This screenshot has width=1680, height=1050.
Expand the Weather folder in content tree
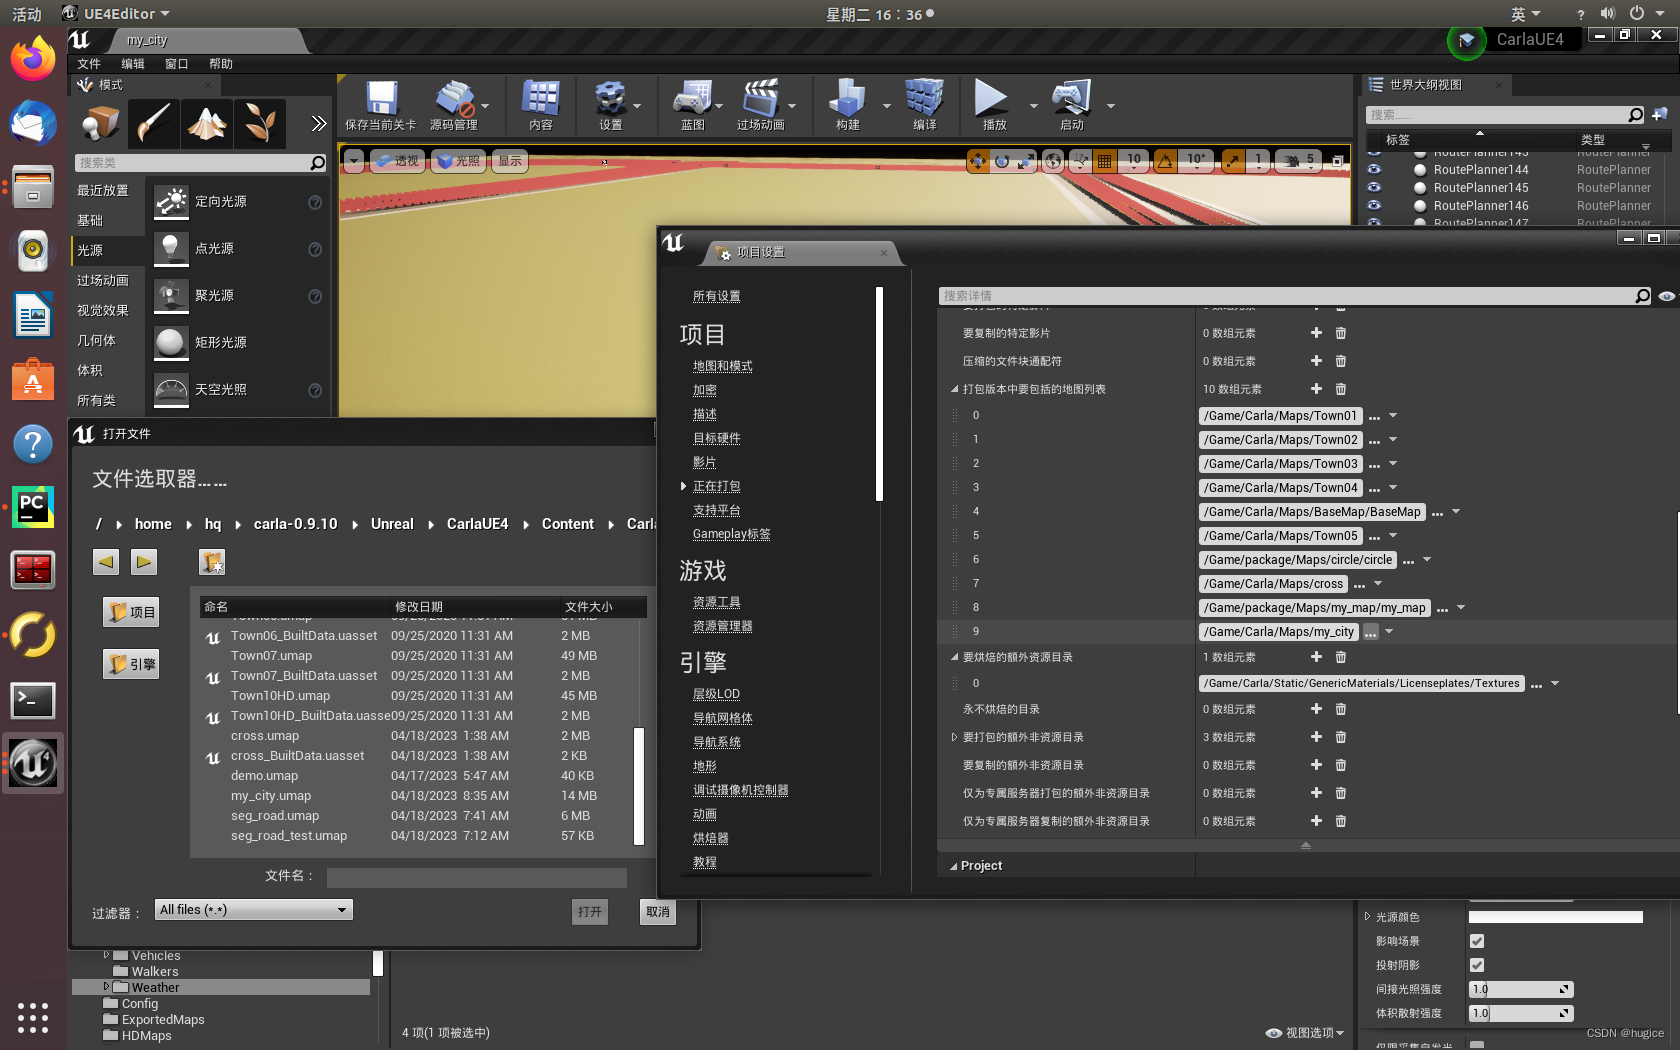tap(106, 987)
